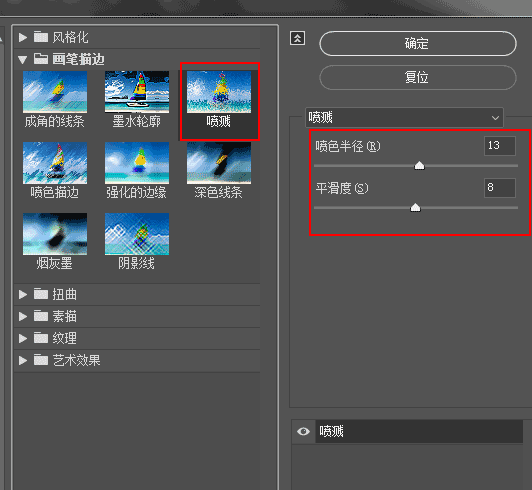Screen dimensions: 532x490
Task: Click the 画笔描边 open folder icon
Action: 41,59
